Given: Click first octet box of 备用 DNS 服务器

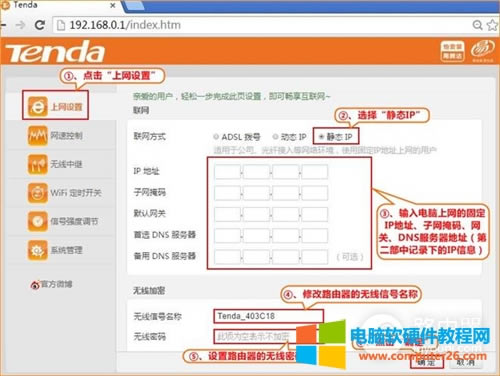Looking at the screenshot, I should (x=227, y=257).
